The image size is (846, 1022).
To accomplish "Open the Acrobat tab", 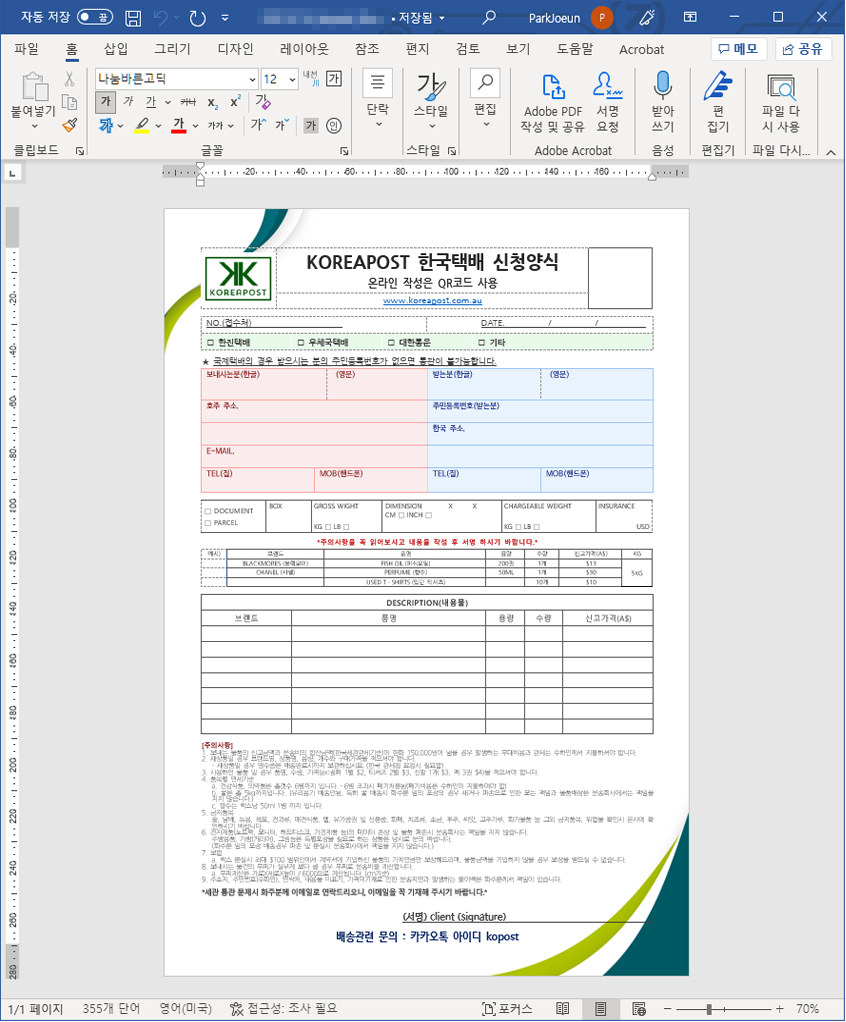I will point(641,50).
